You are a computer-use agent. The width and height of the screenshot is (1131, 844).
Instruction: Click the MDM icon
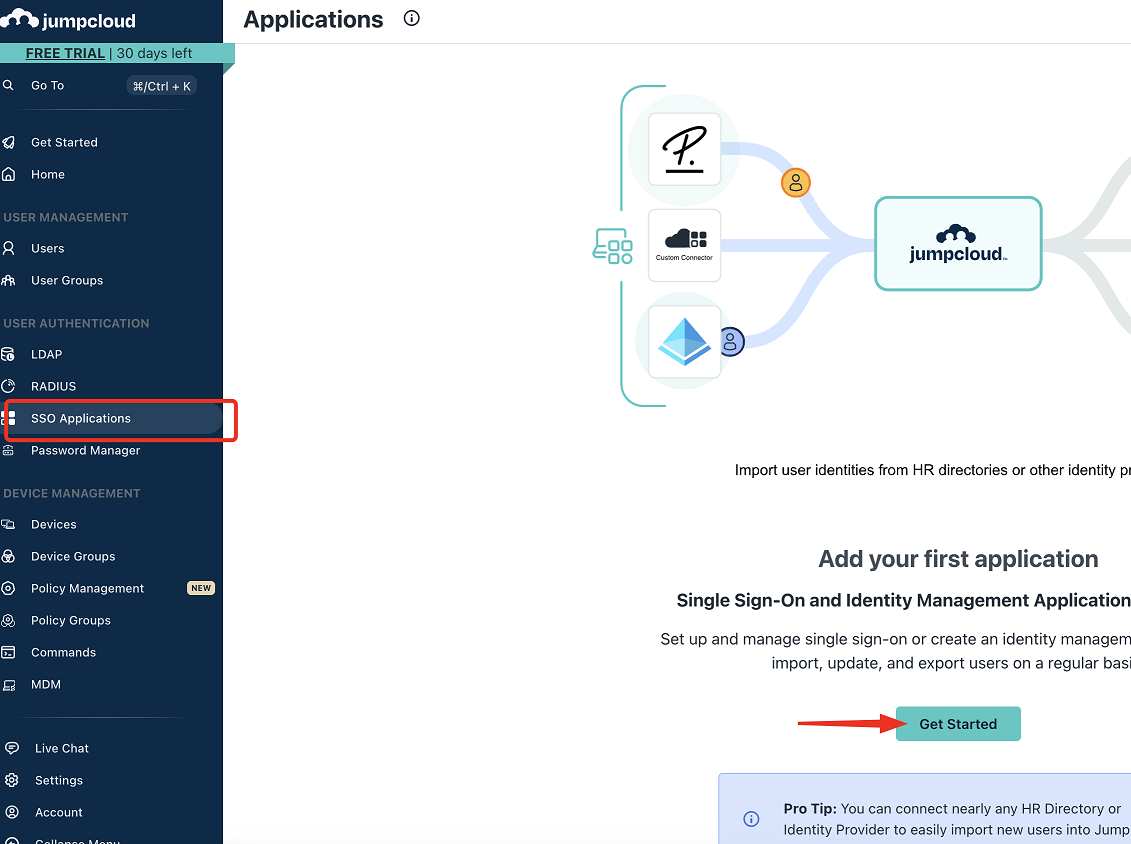click(9, 685)
